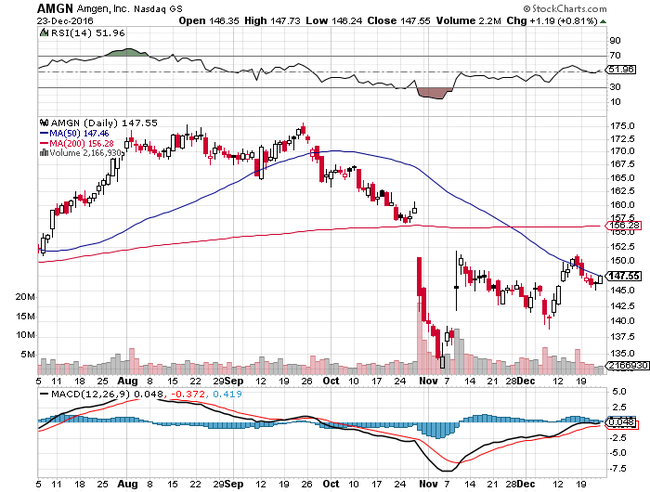Click the Nasdaq GS exchange label

pos(158,9)
